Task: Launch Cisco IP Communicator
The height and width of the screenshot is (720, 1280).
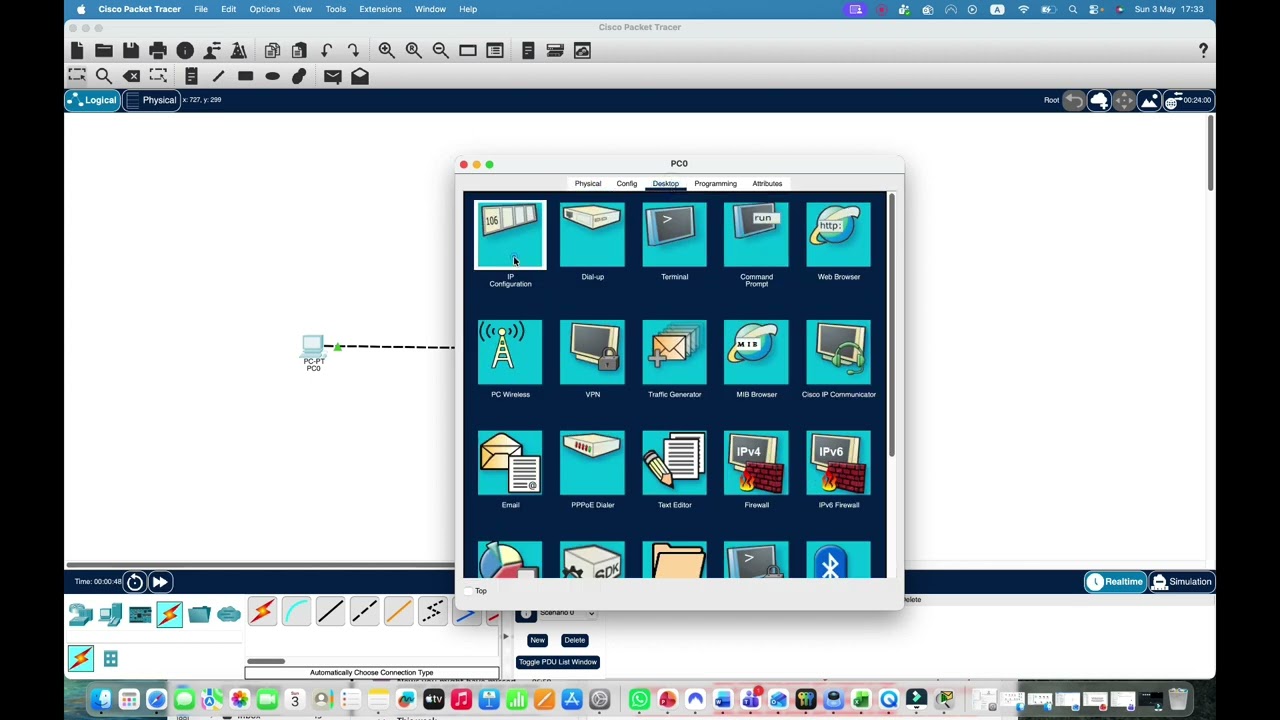Action: tap(838, 352)
